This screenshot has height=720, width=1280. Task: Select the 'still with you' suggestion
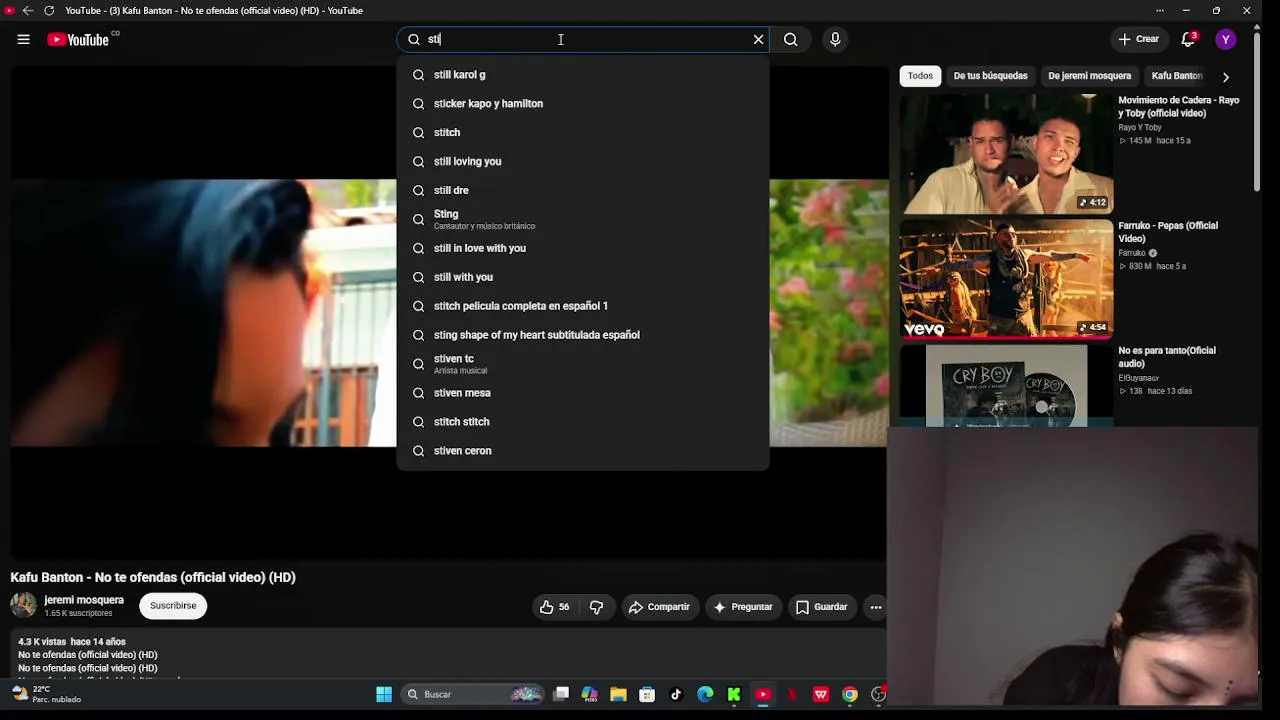(x=583, y=278)
